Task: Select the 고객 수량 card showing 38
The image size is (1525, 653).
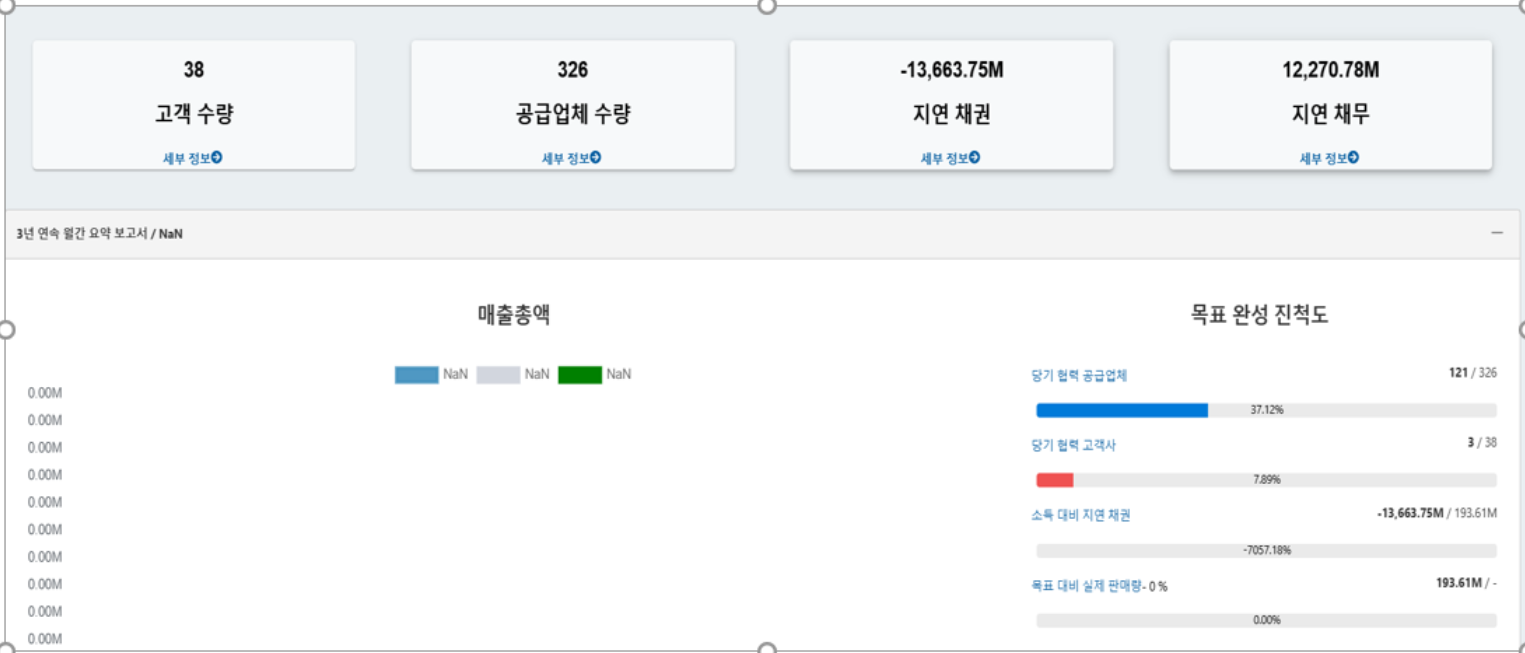Action: 193,105
